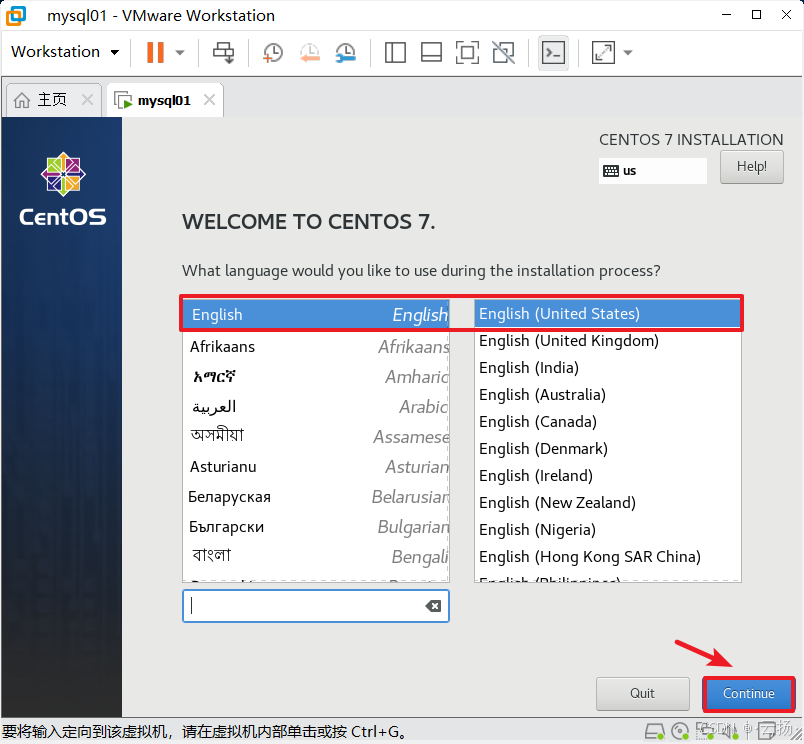Choose English (Australia) locale
The height and width of the screenshot is (744, 804).
607,394
